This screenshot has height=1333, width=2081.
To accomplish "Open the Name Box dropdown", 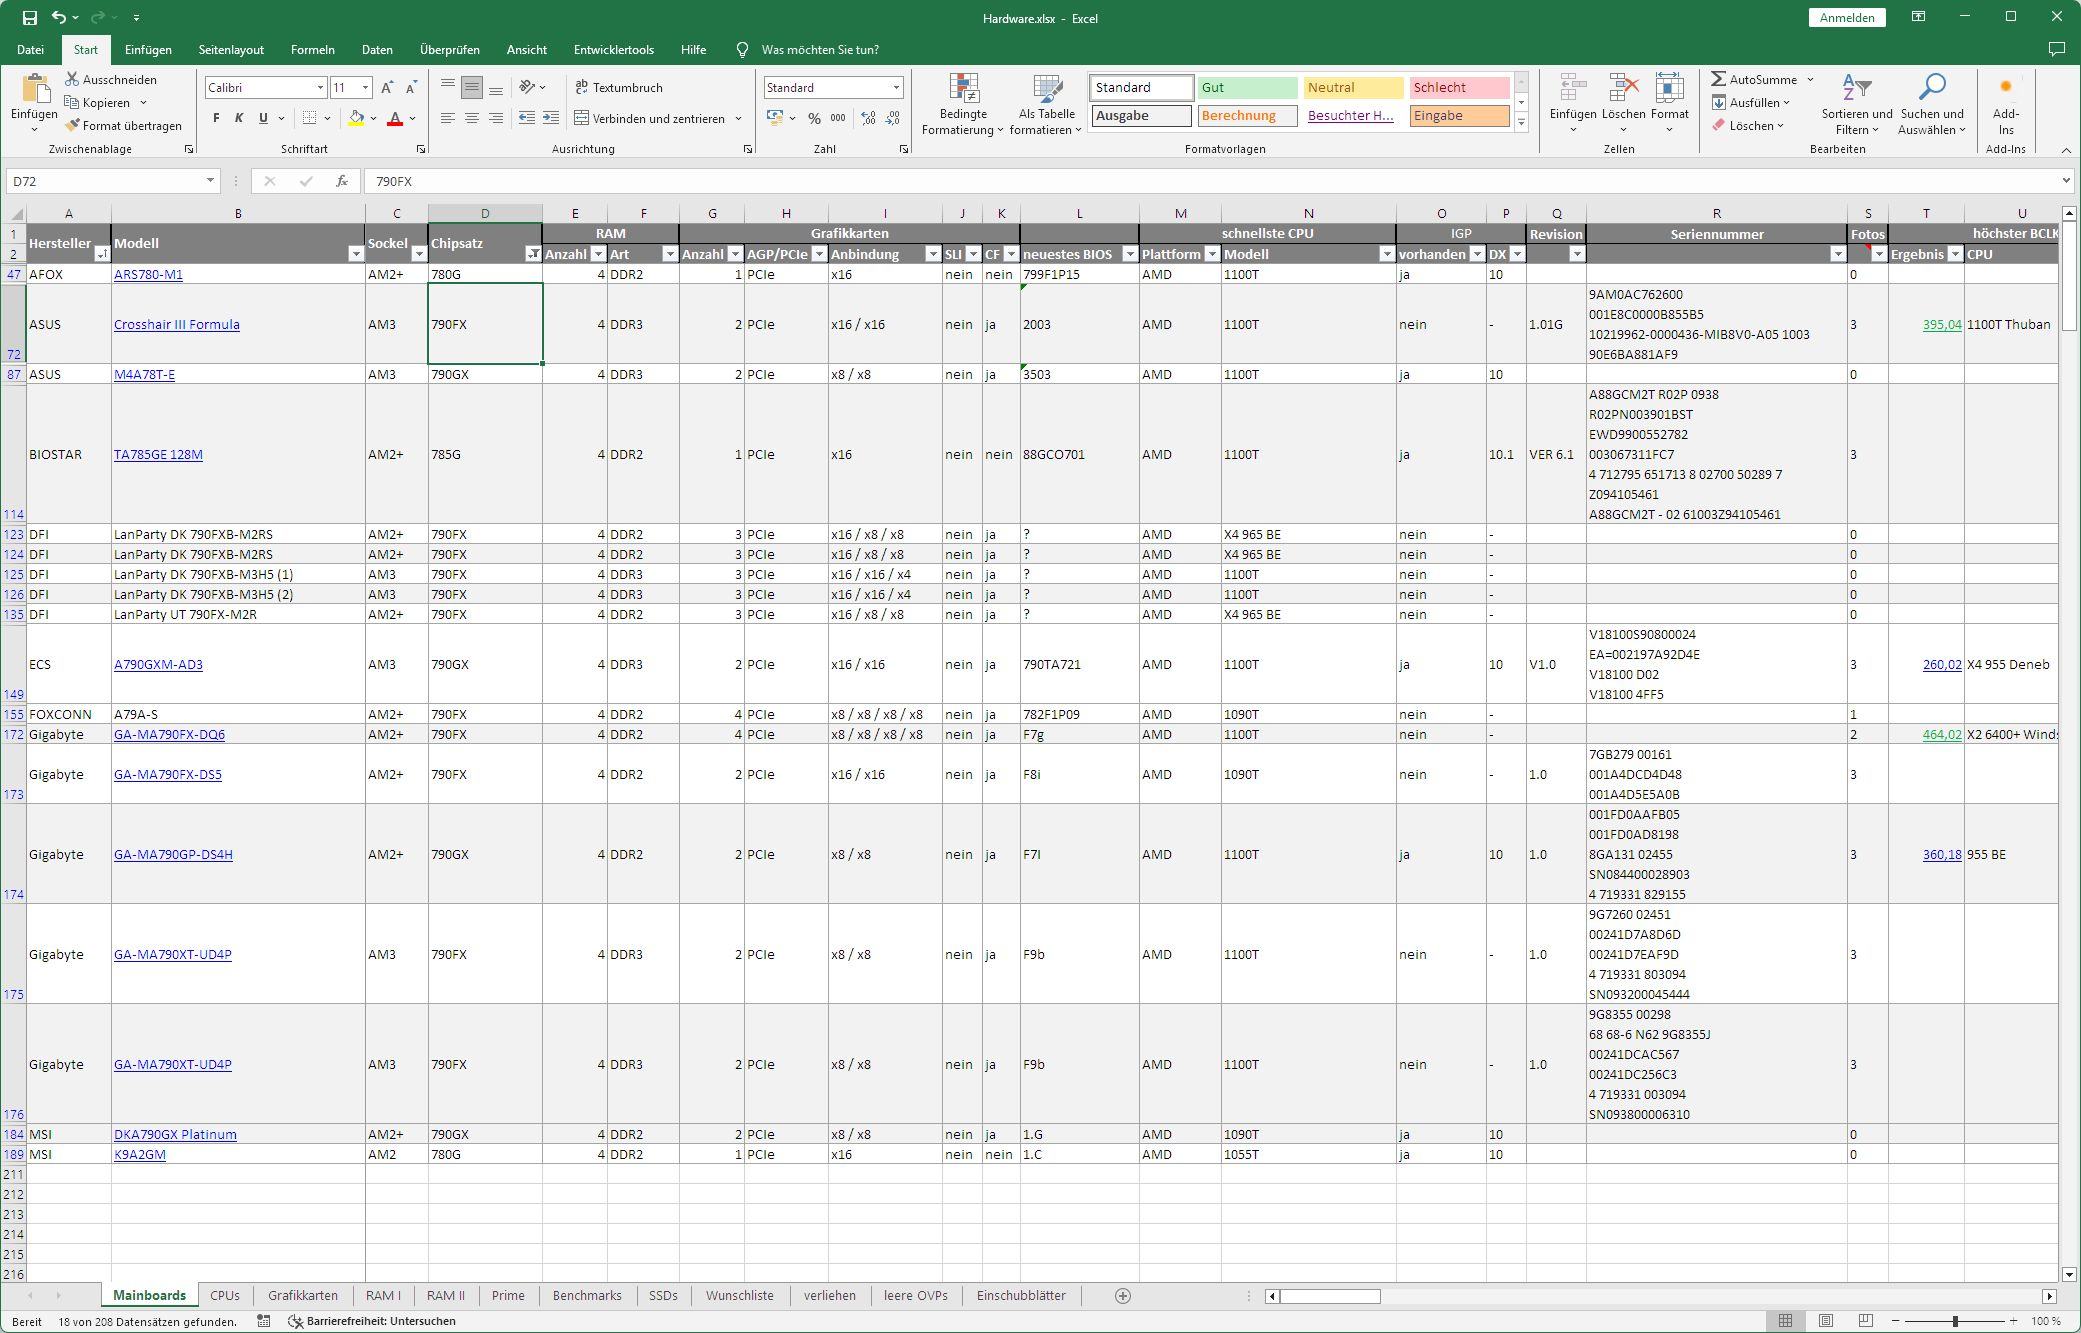I will 210,181.
